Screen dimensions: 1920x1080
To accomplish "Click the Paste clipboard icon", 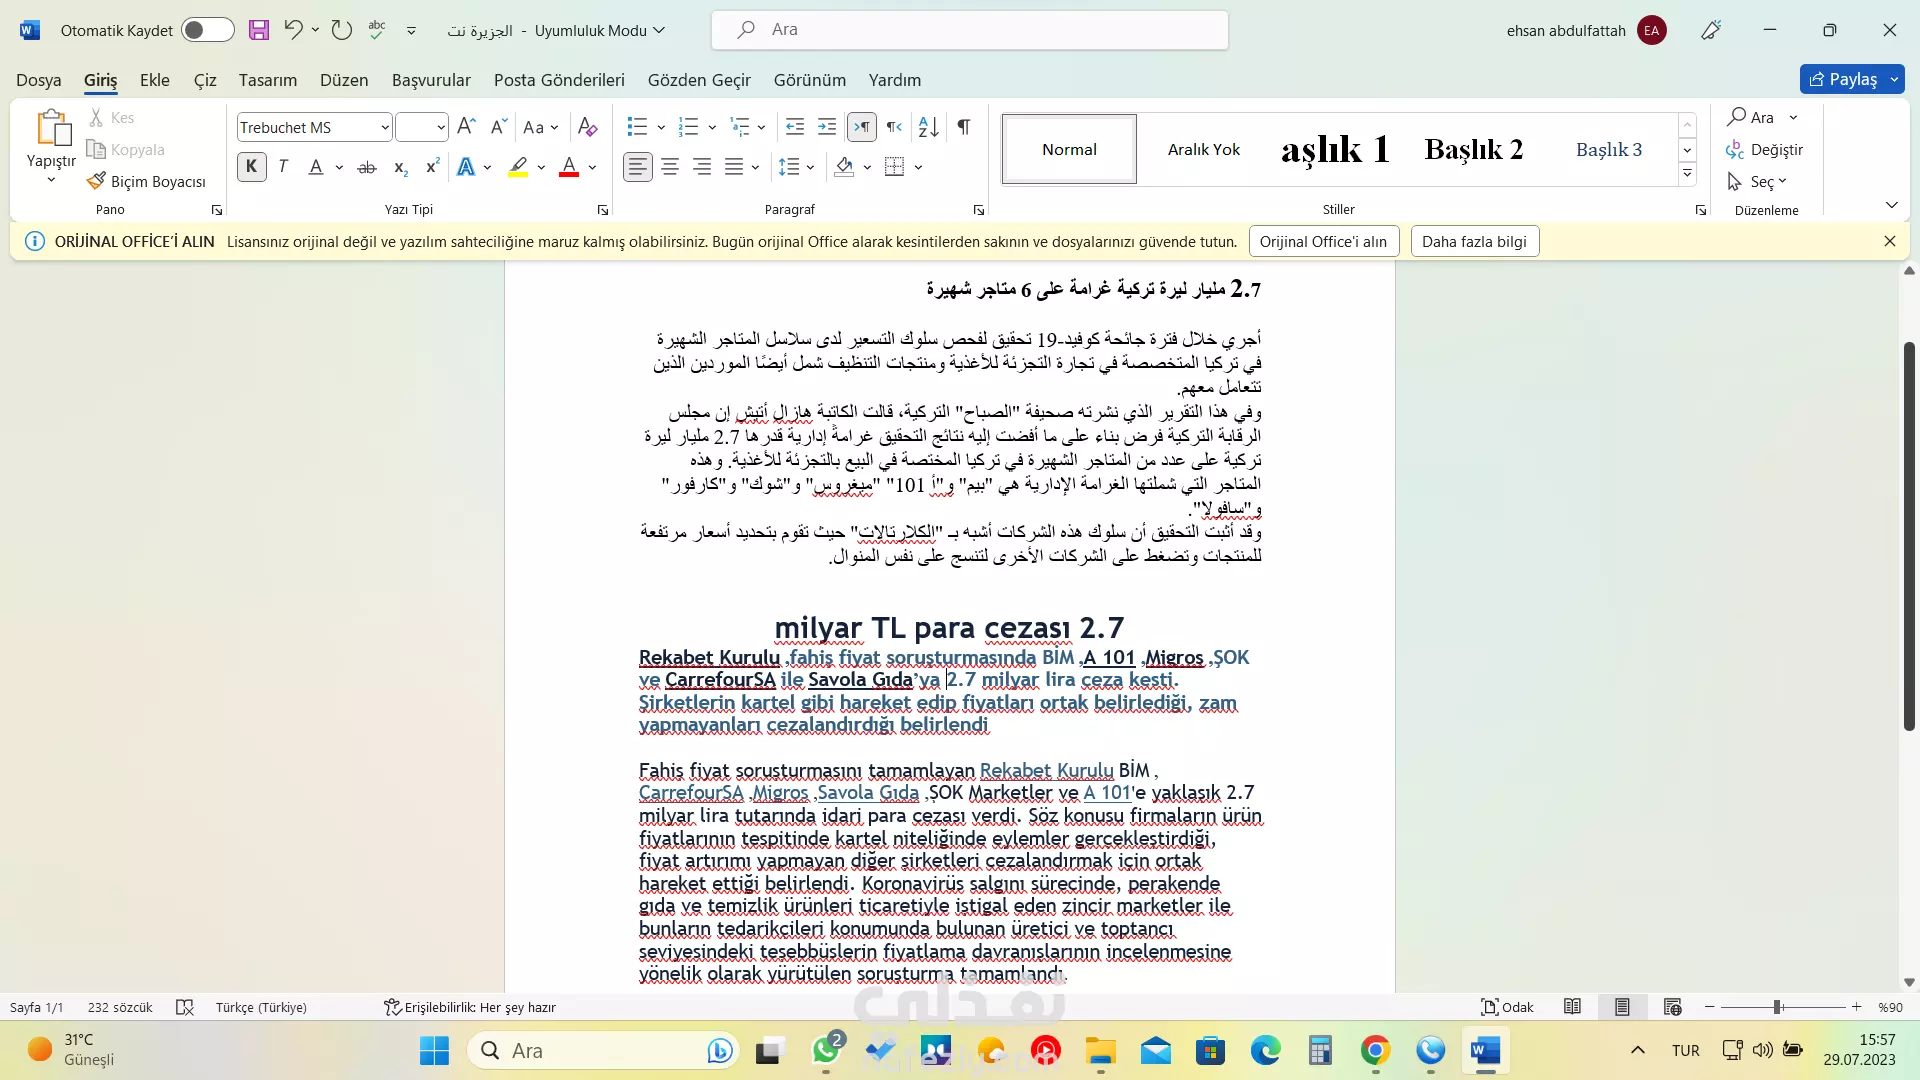I will tap(52, 128).
